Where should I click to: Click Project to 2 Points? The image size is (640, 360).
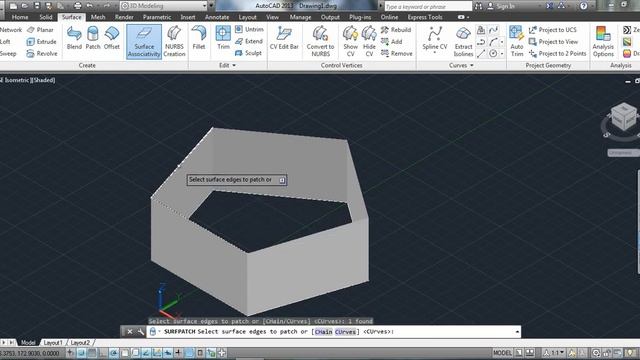click(x=557, y=53)
